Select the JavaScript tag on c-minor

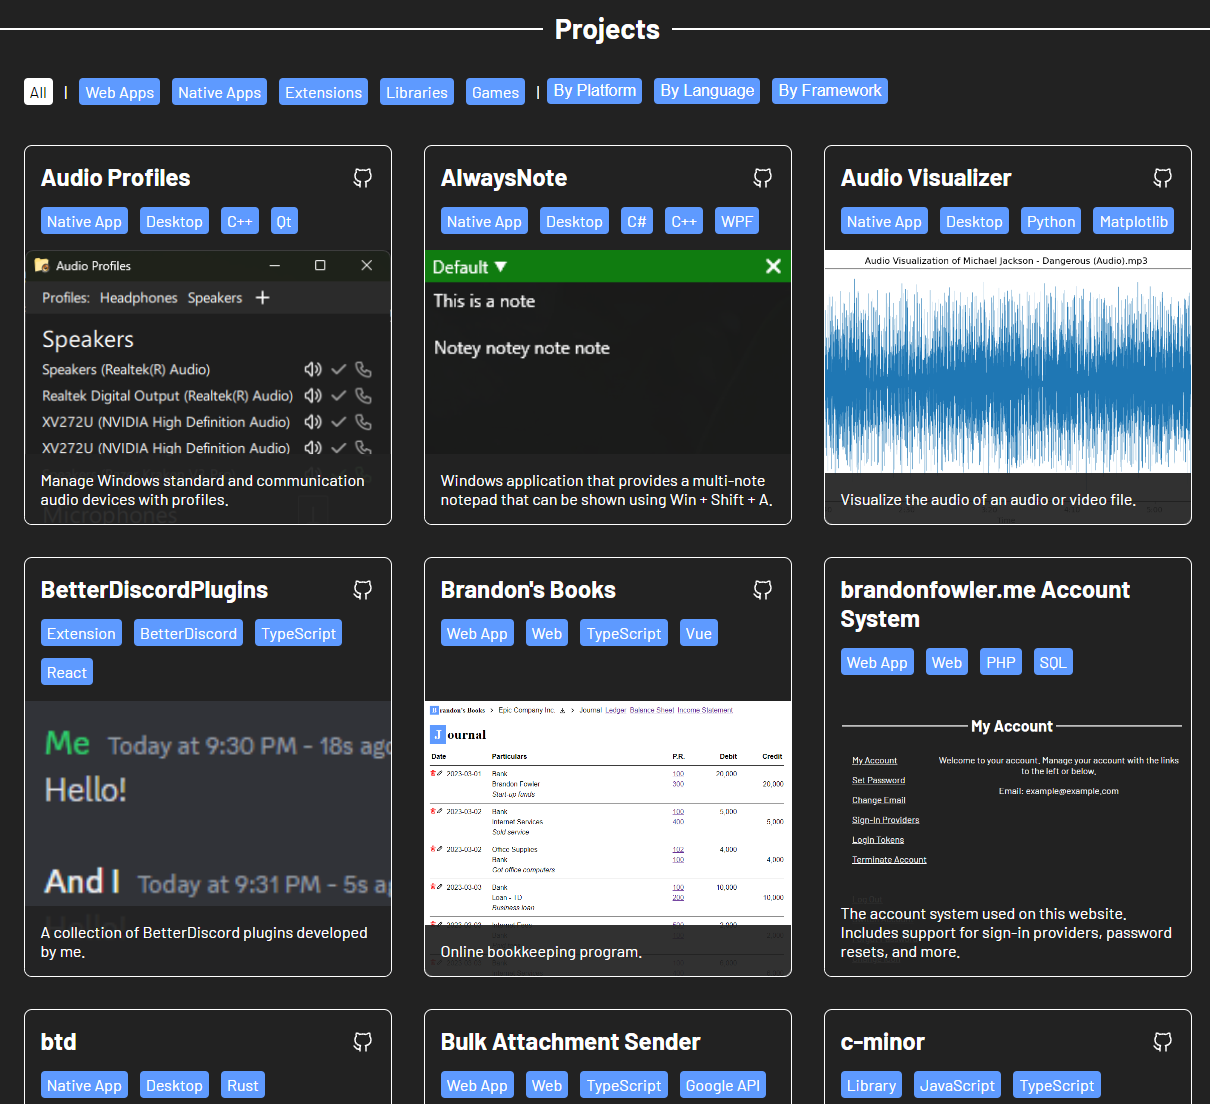[958, 1085]
